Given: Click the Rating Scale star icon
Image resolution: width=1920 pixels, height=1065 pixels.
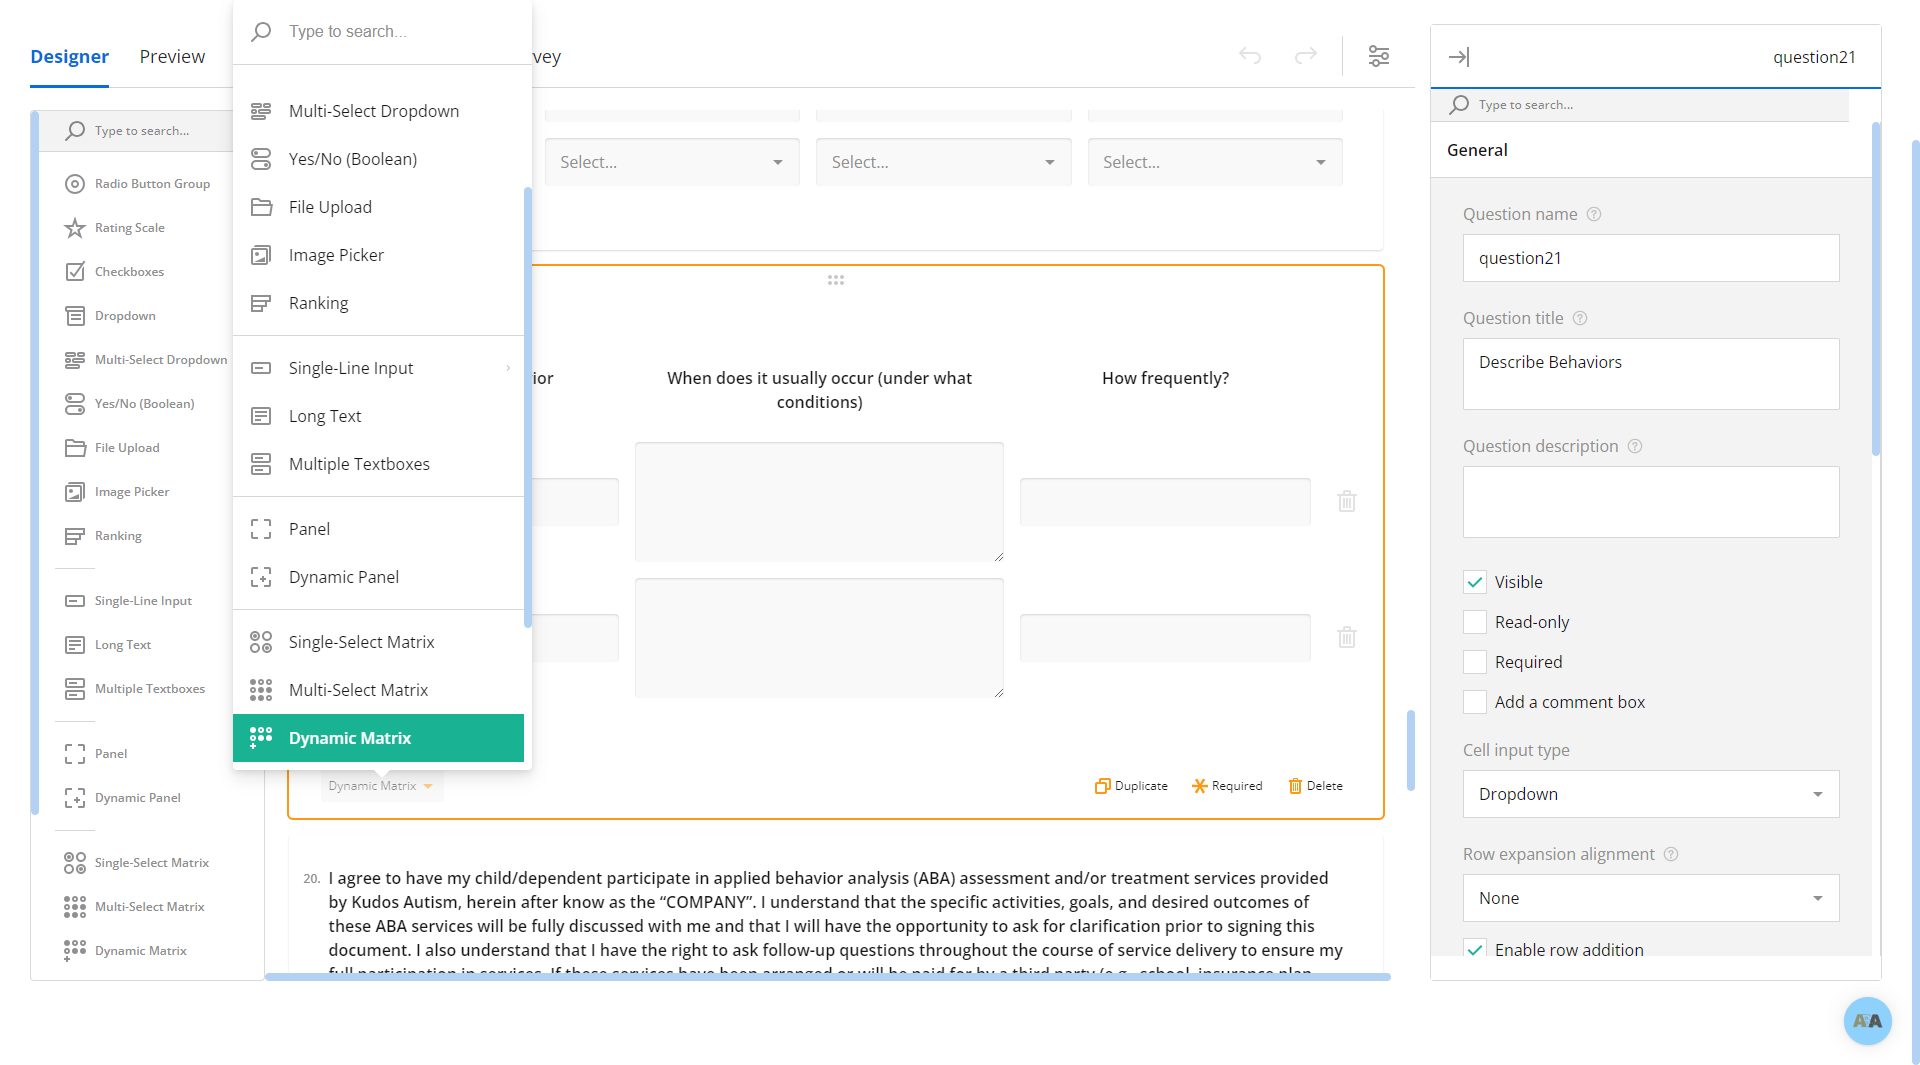Looking at the screenshot, I should [75, 228].
